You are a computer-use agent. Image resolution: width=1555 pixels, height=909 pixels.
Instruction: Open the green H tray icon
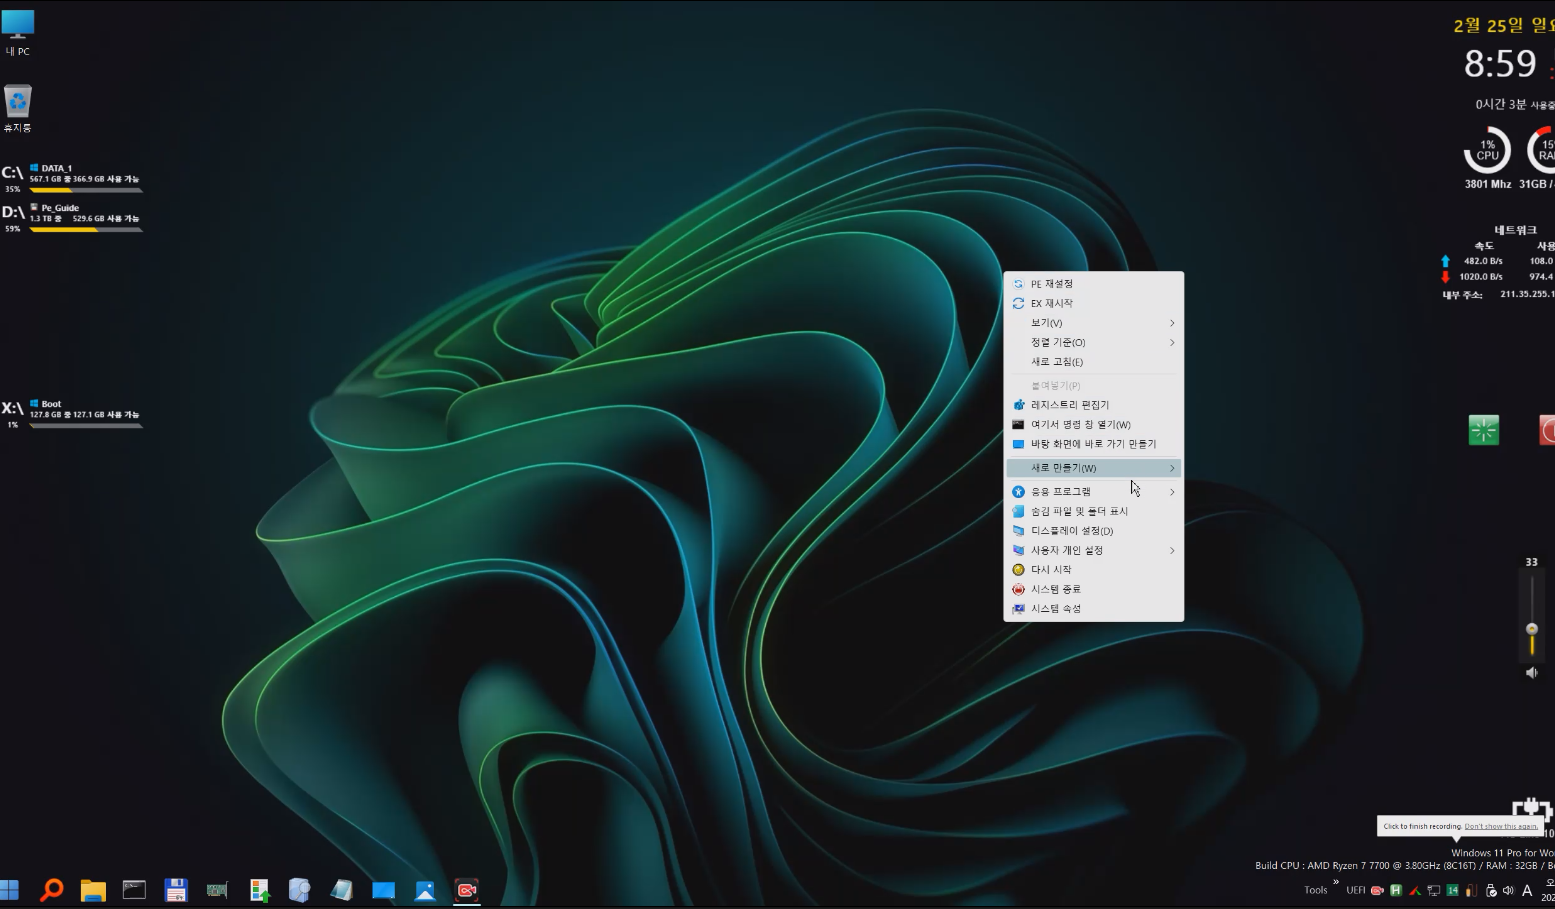pos(1396,890)
